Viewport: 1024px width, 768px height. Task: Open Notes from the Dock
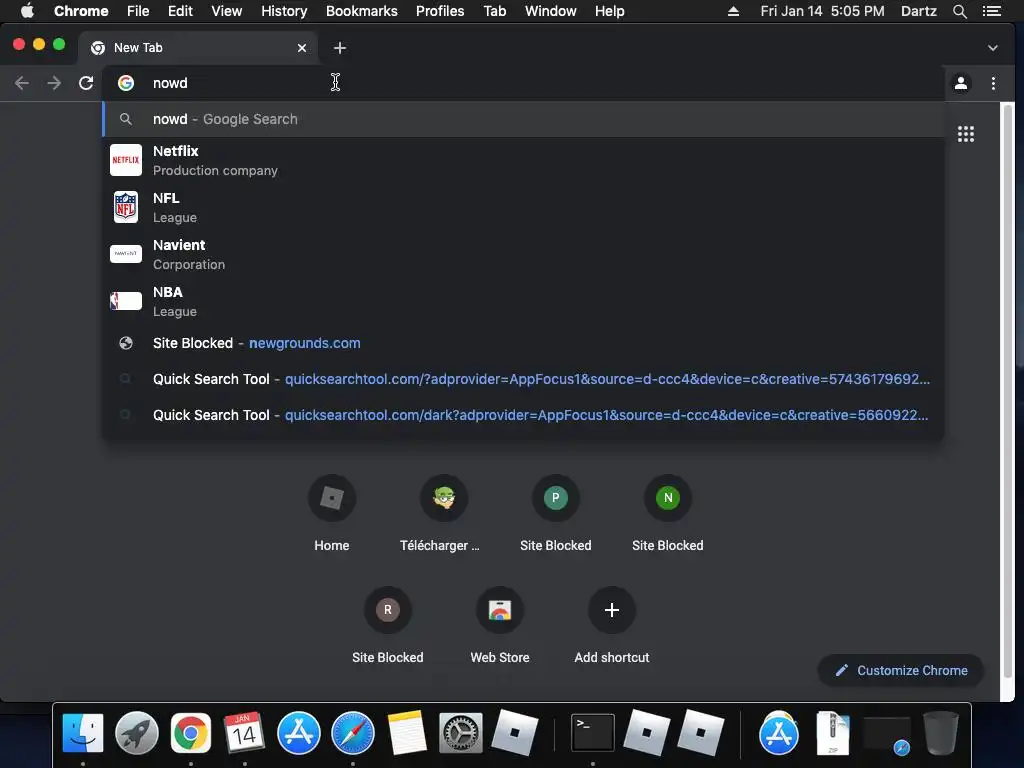point(407,733)
